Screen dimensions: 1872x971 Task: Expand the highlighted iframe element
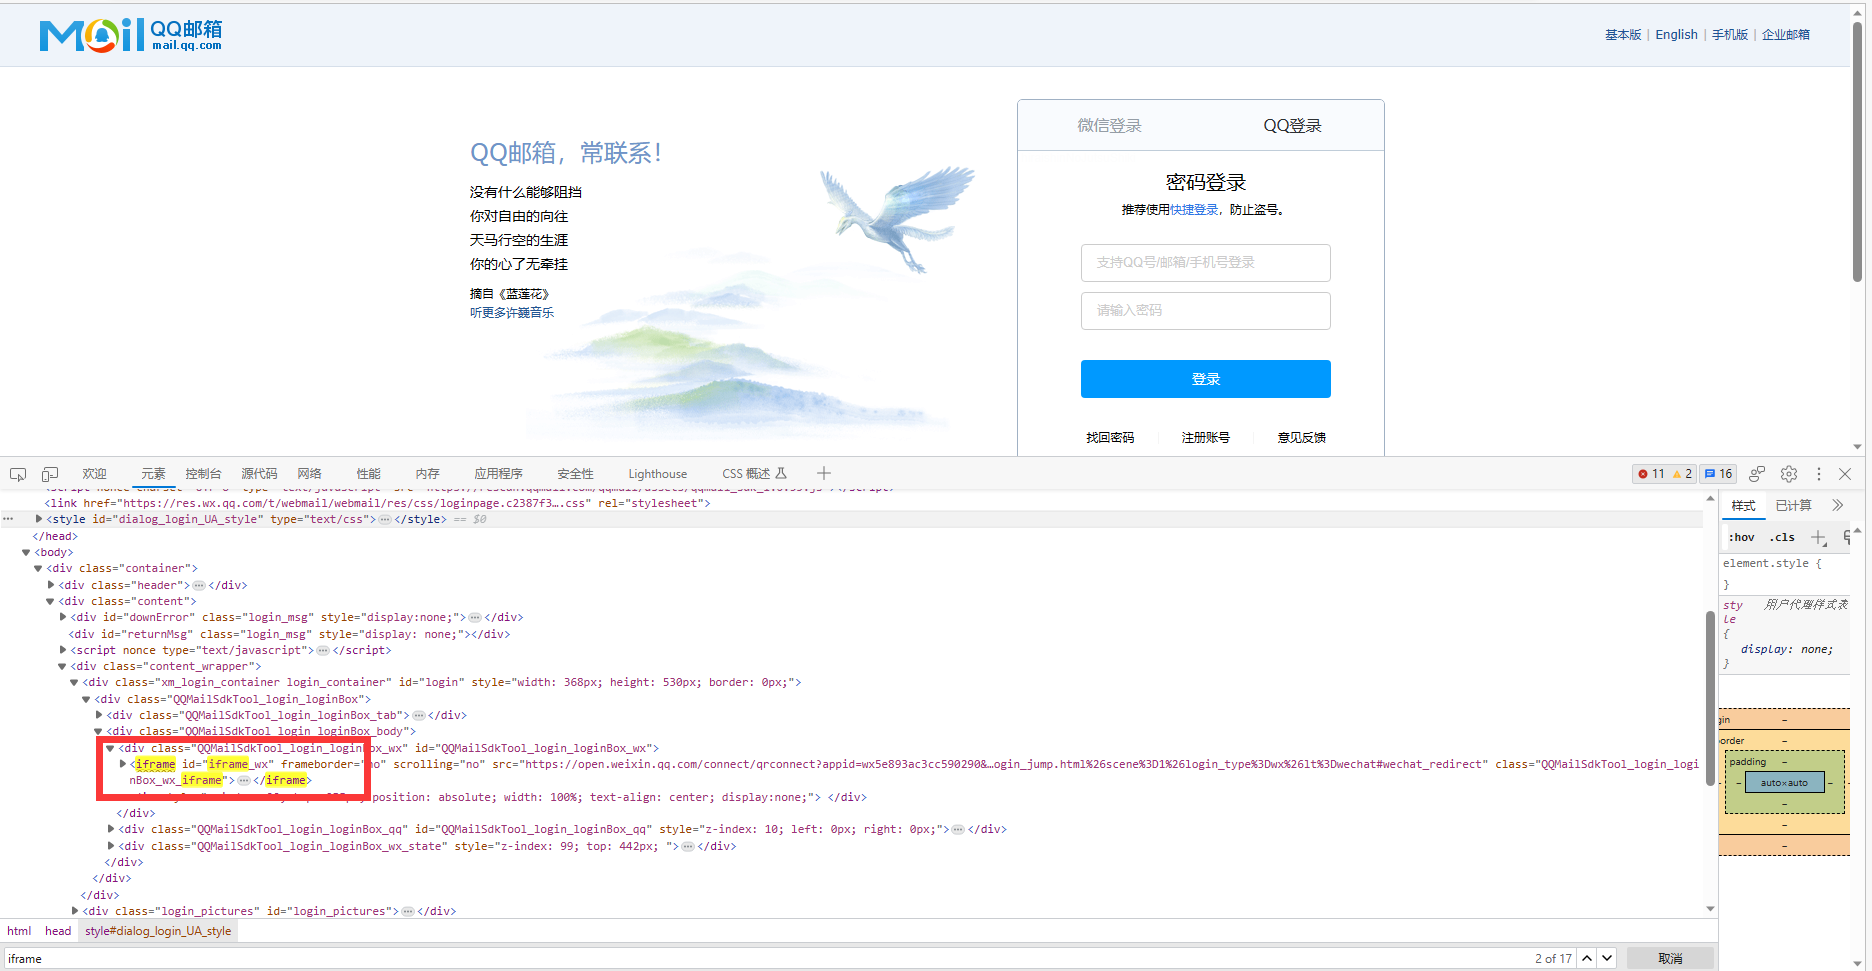point(122,763)
